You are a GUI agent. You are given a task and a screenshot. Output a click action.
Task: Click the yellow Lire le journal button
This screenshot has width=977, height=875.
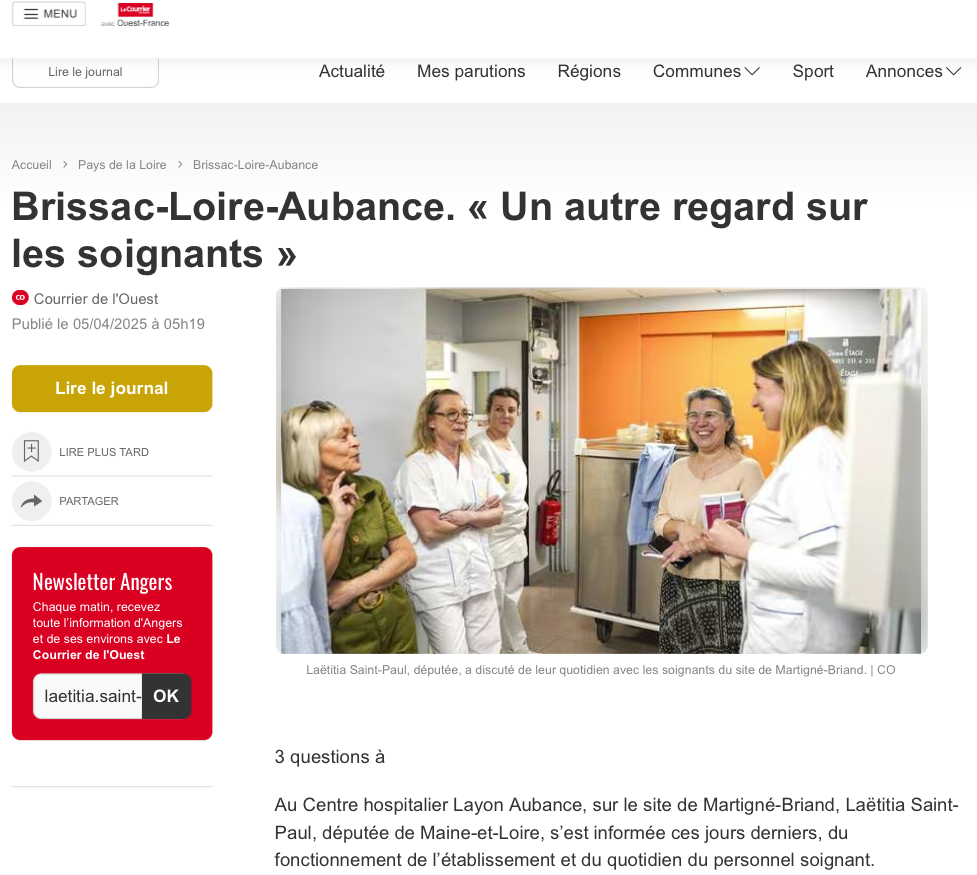click(112, 388)
